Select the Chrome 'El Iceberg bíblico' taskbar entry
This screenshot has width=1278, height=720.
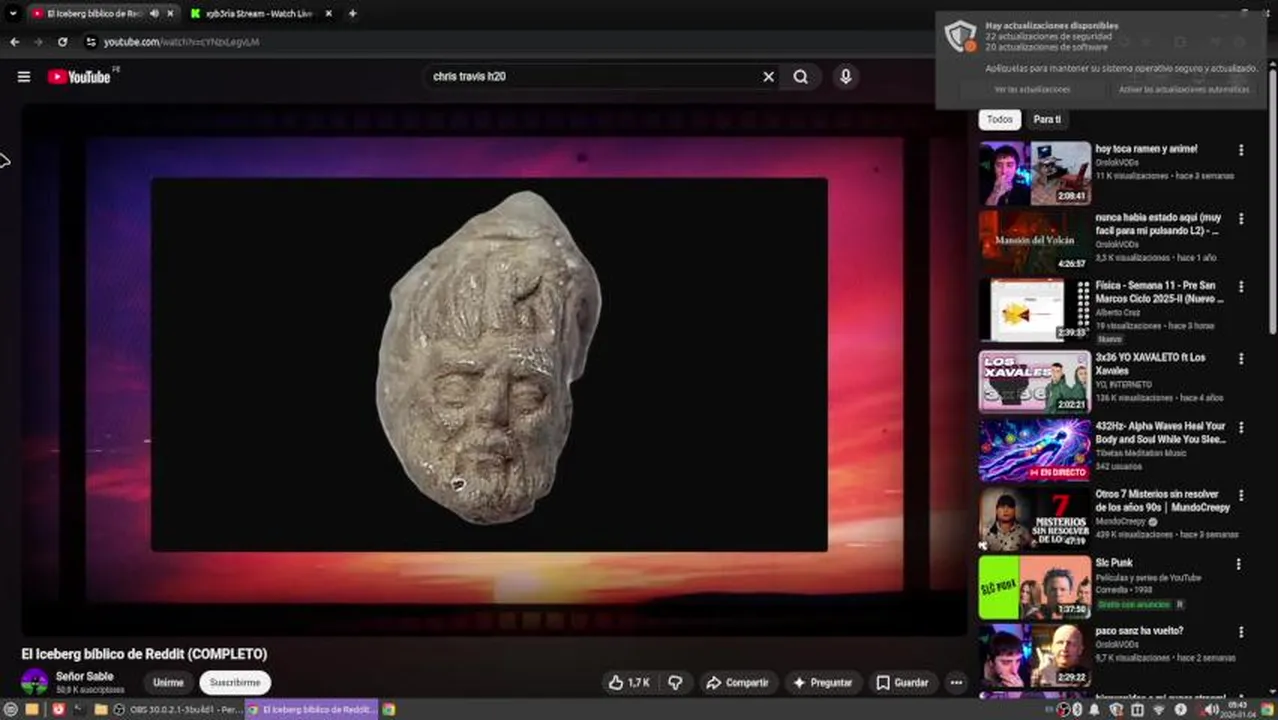311,709
